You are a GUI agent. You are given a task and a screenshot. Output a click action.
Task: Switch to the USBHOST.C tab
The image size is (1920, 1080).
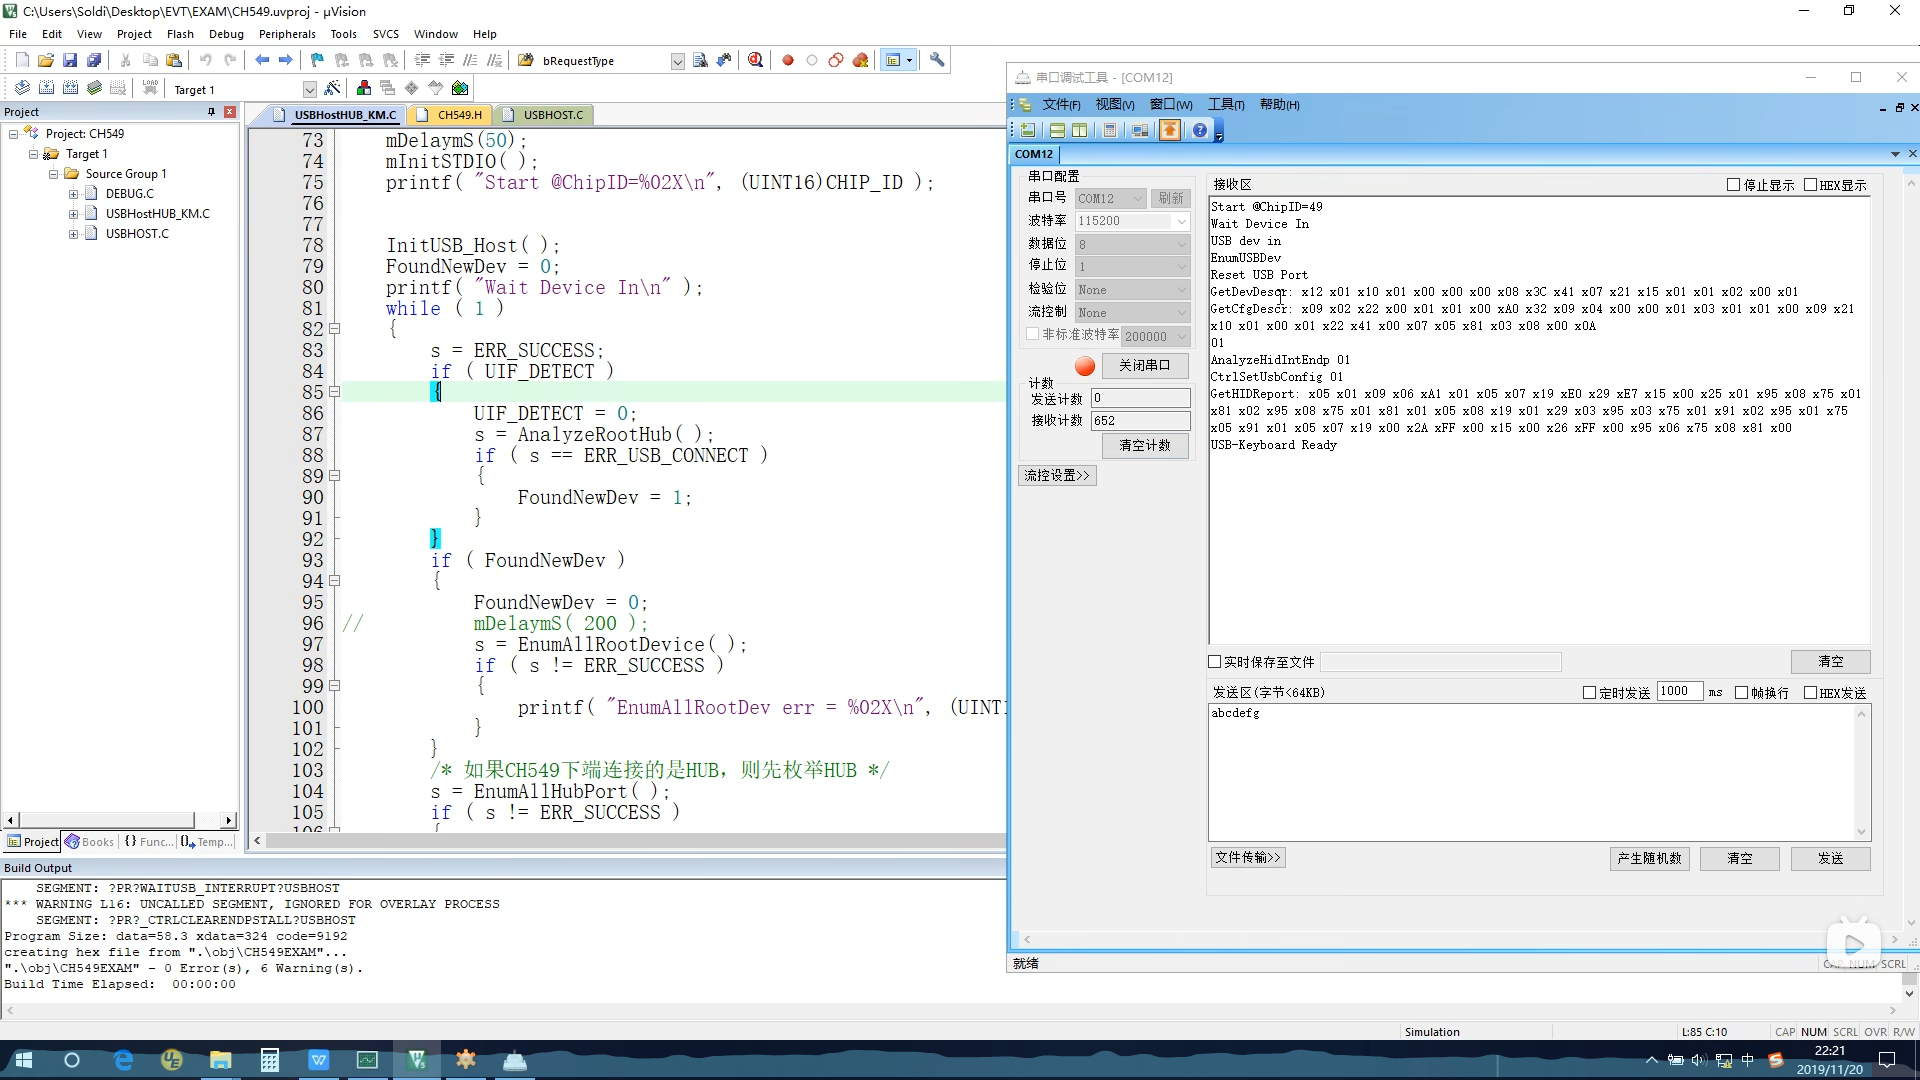click(552, 115)
